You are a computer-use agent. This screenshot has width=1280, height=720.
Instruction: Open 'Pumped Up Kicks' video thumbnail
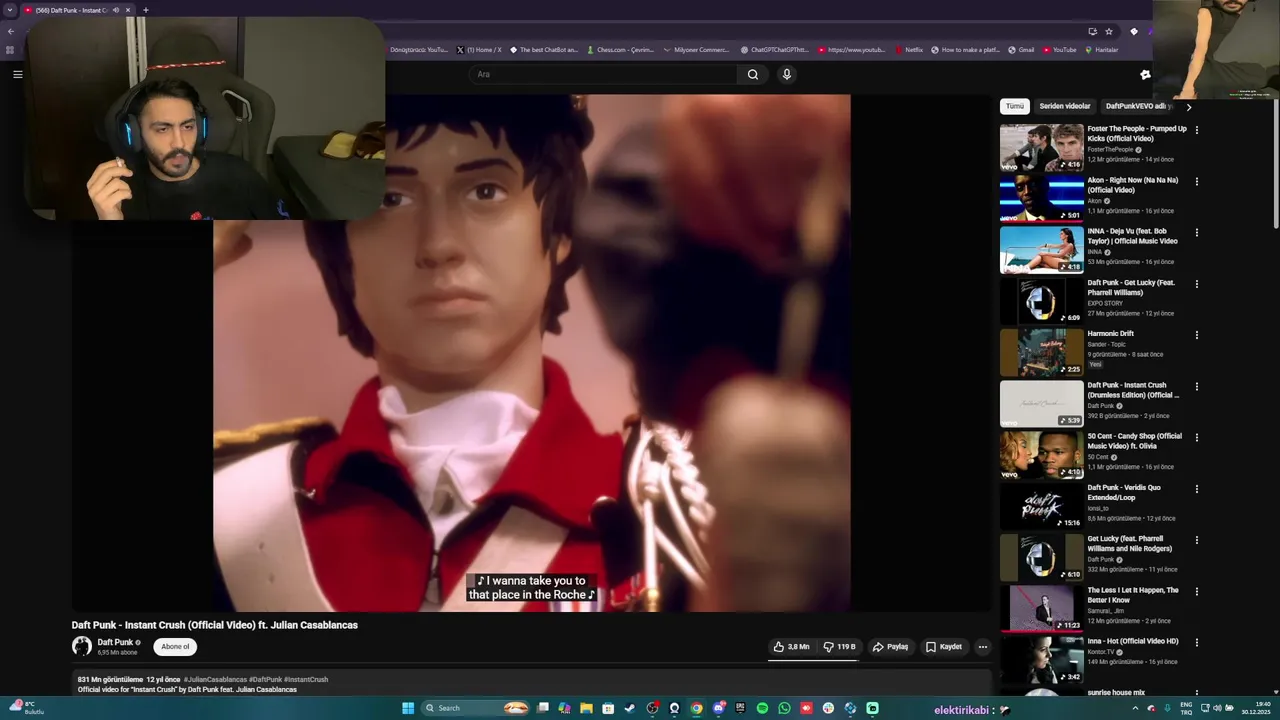1042,147
